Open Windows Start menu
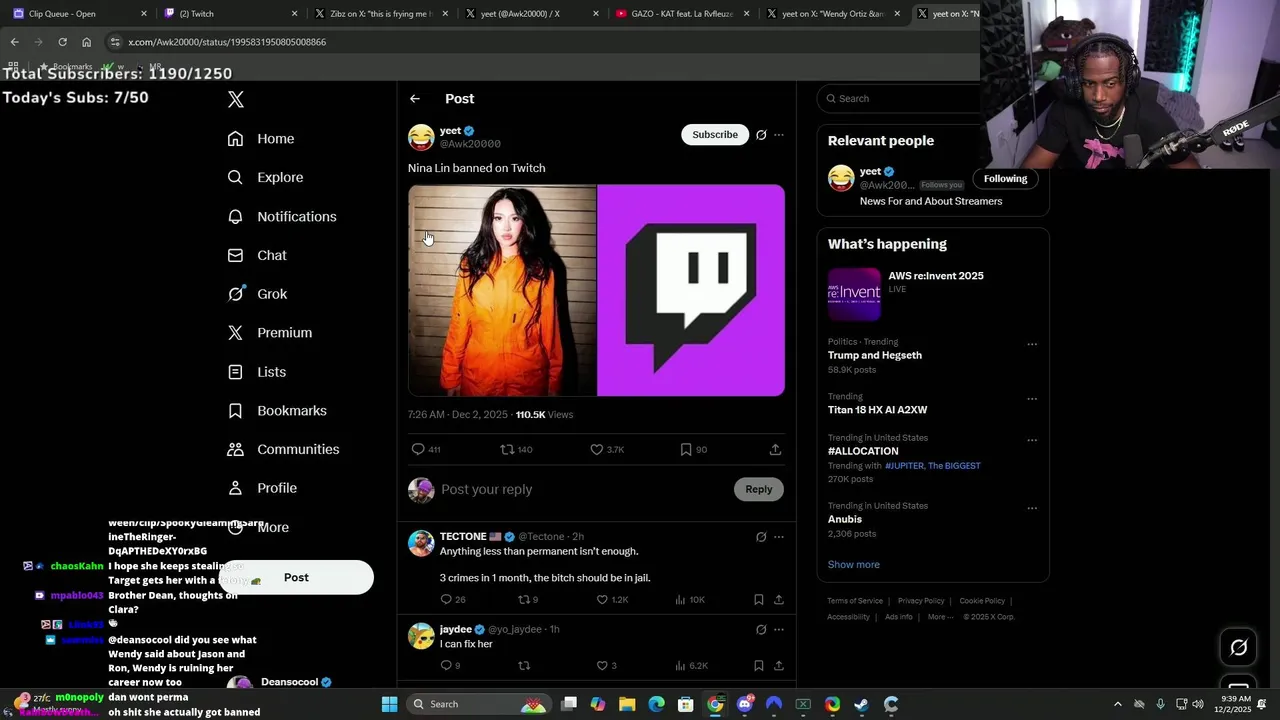Viewport: 1280px width, 720px height. pos(389,704)
